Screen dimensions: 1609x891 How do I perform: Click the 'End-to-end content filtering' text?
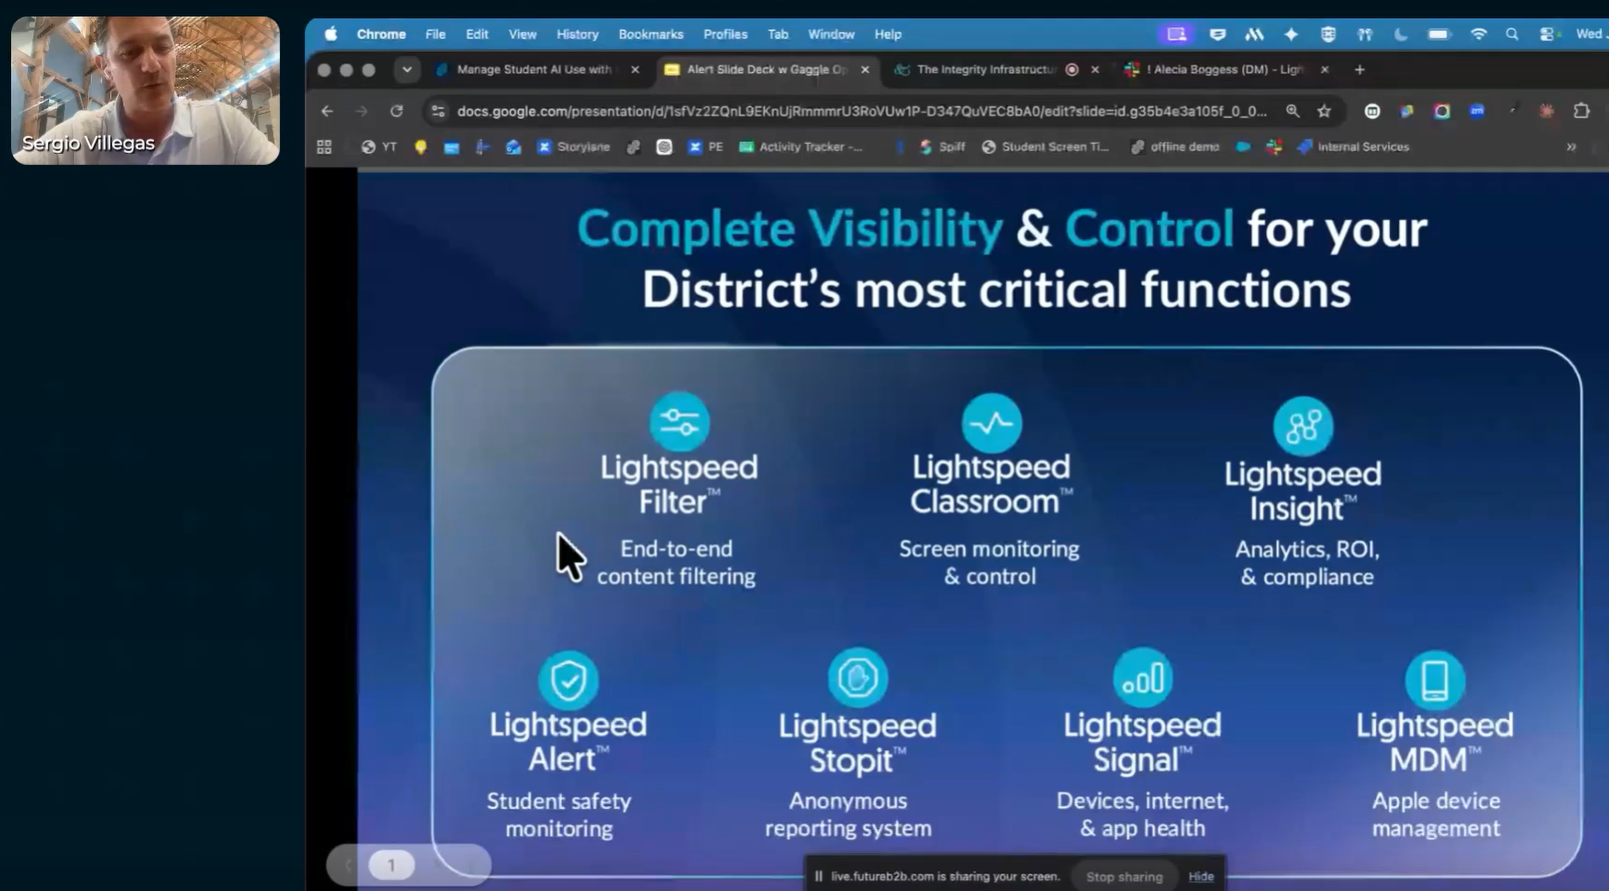(677, 563)
